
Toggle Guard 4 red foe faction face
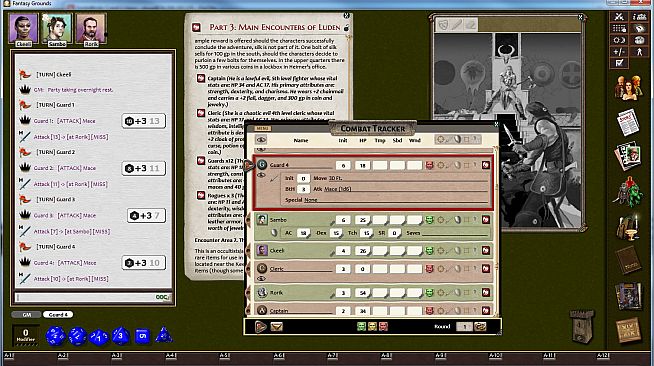coord(429,165)
